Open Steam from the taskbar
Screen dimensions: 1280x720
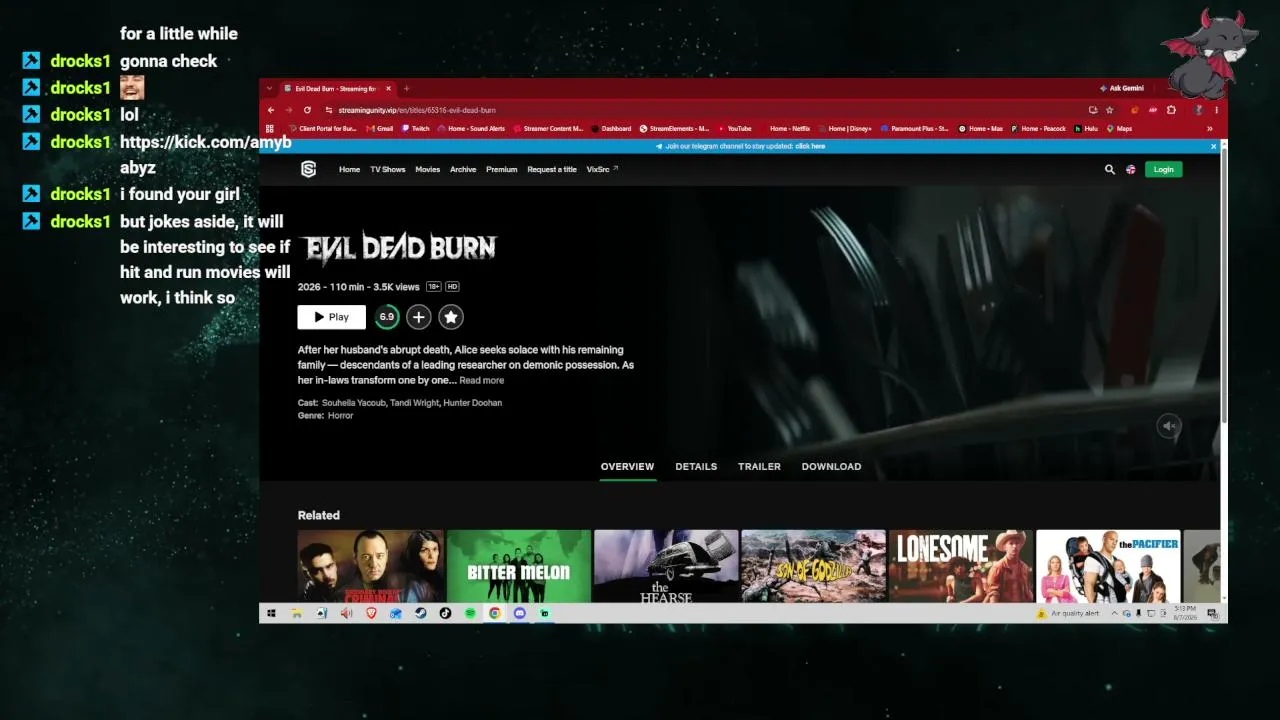point(421,613)
